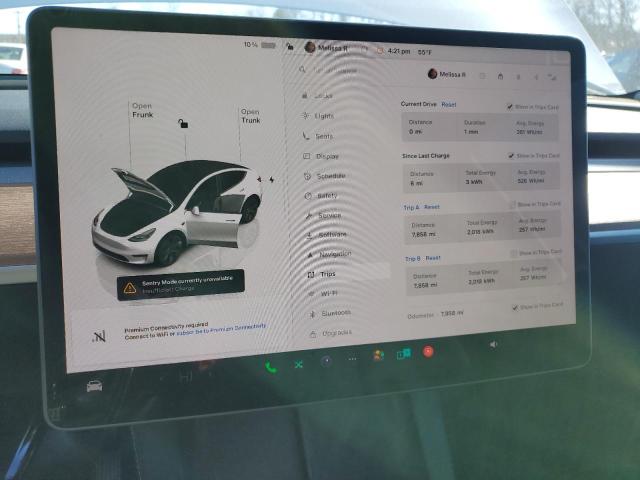
Task: Uncheck Show in Trips Card for Current Drive
Action: pos(509,106)
